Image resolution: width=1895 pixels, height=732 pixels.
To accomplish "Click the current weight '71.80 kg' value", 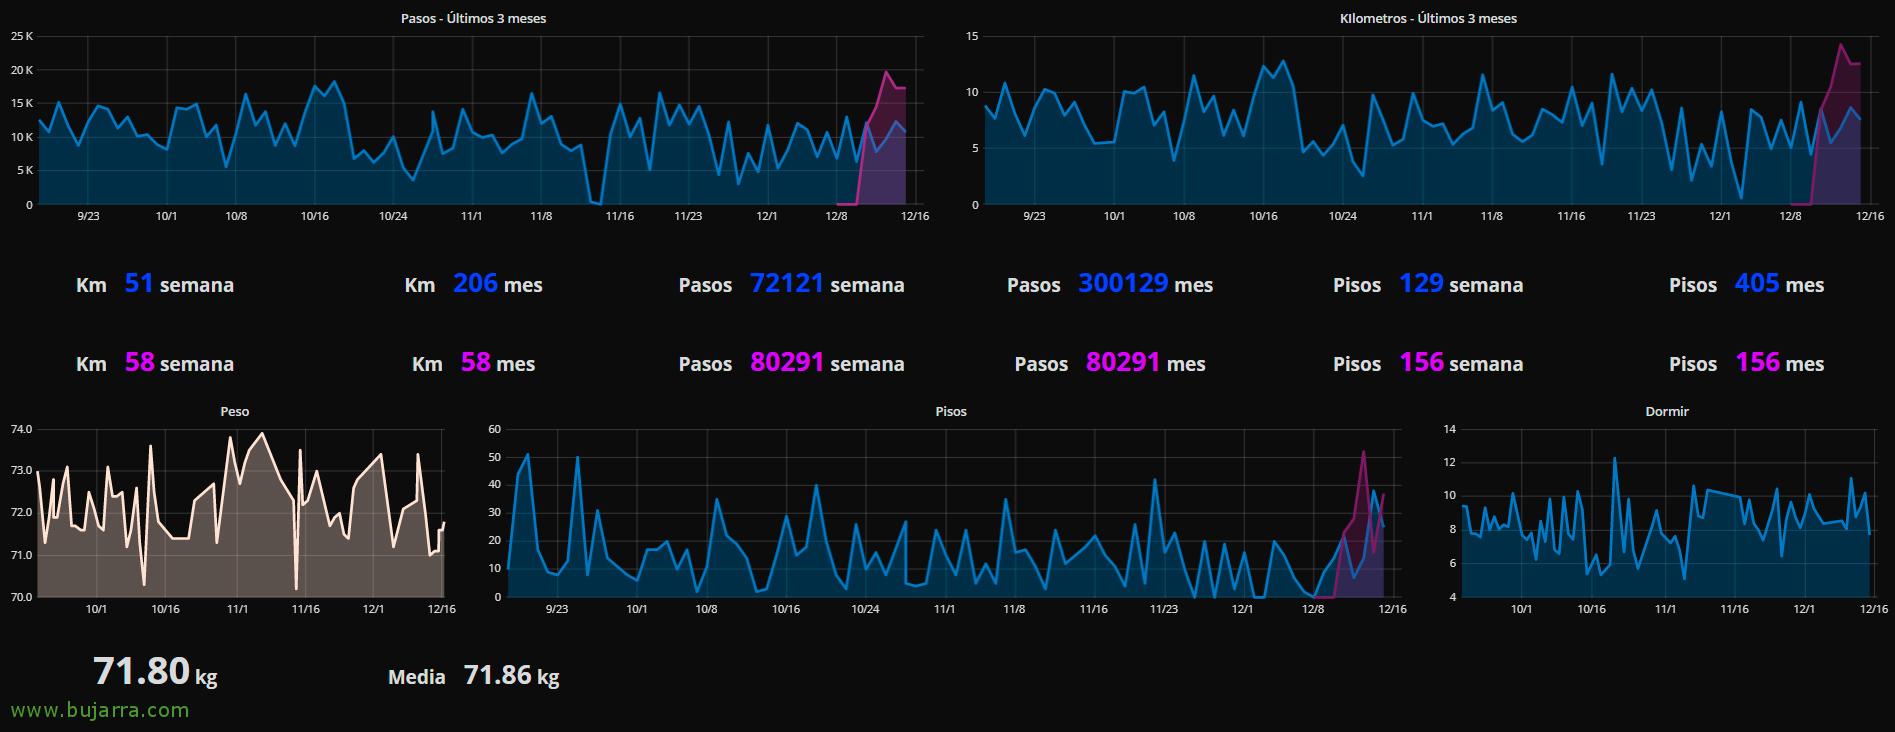I will (x=155, y=672).
